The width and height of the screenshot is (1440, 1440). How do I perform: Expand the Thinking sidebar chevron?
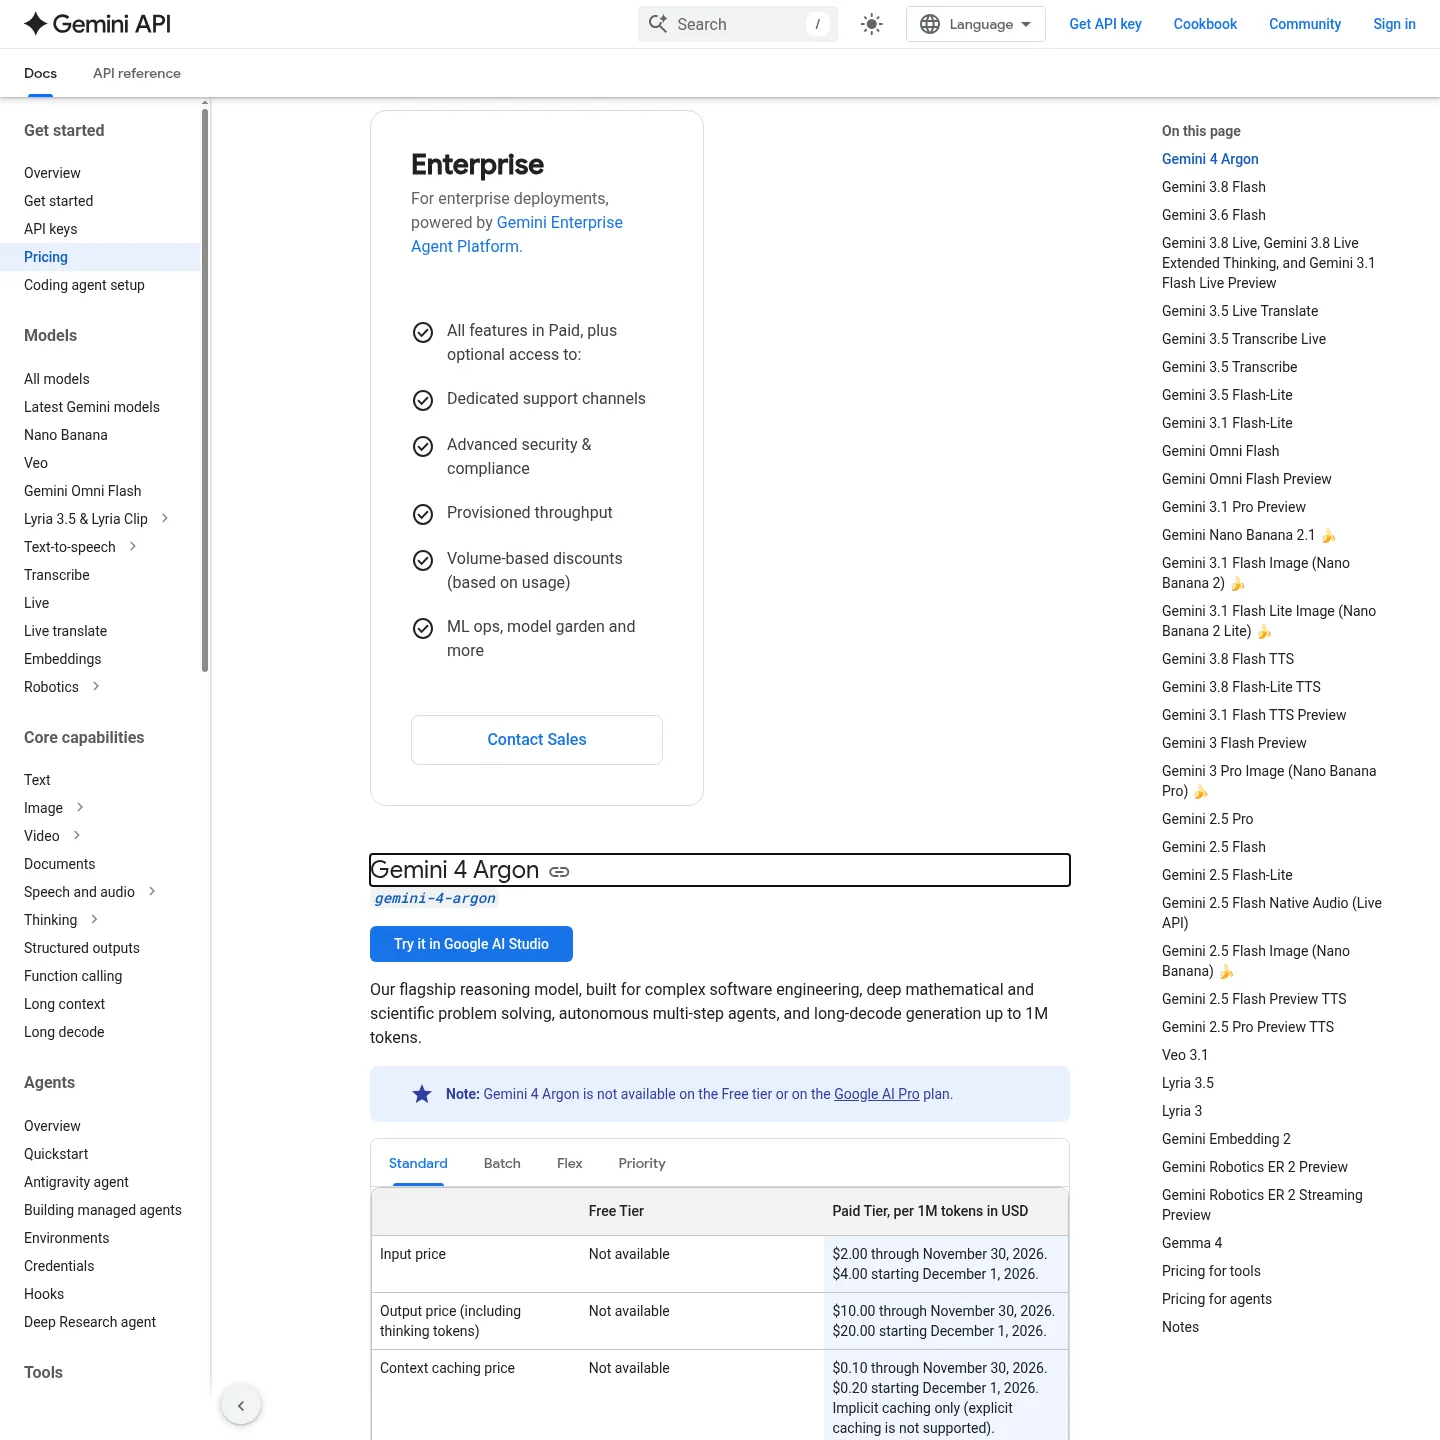94,919
